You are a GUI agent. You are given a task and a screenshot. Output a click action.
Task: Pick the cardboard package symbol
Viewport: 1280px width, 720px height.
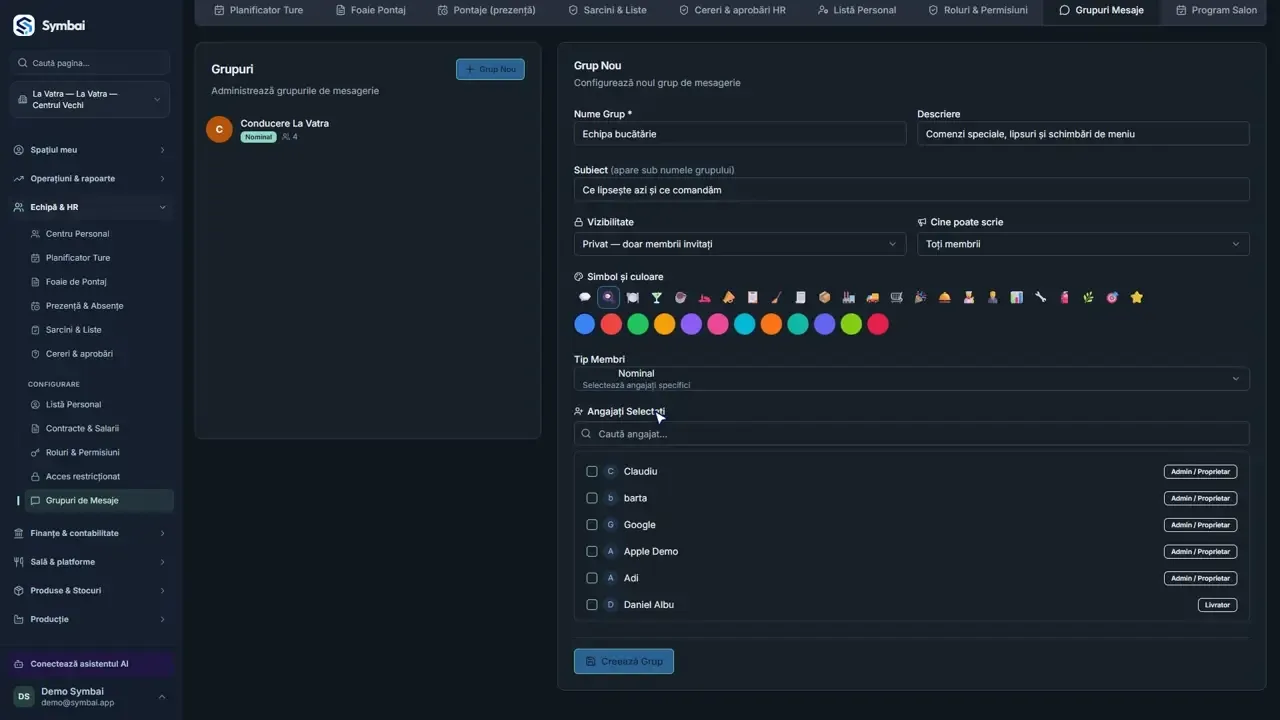pyautogui.click(x=825, y=297)
